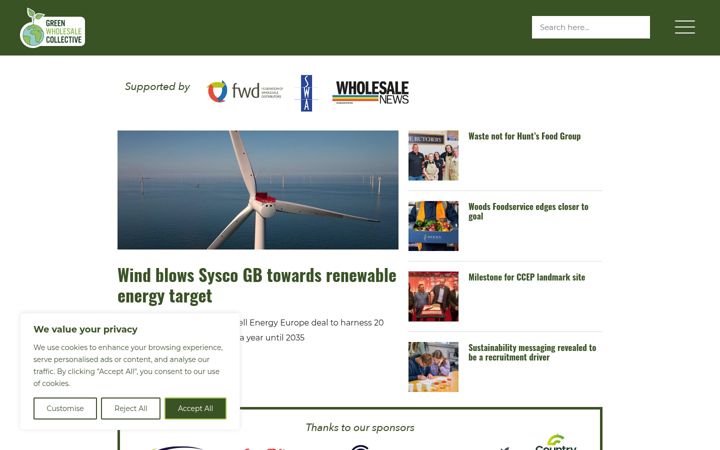The width and height of the screenshot is (720, 450).
Task: Open the Green Wholesale Collective logo home link
Action: click(52, 28)
